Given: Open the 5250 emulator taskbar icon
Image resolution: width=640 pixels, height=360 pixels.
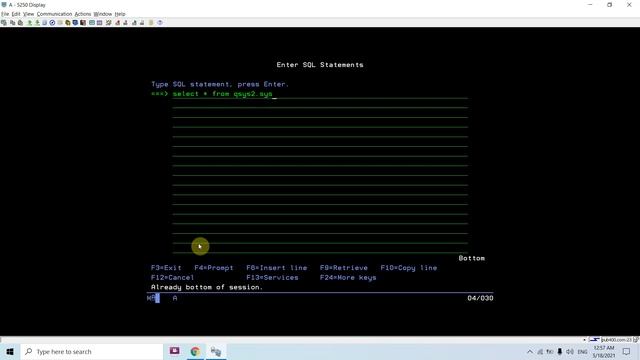Looking at the screenshot, I should (x=216, y=351).
